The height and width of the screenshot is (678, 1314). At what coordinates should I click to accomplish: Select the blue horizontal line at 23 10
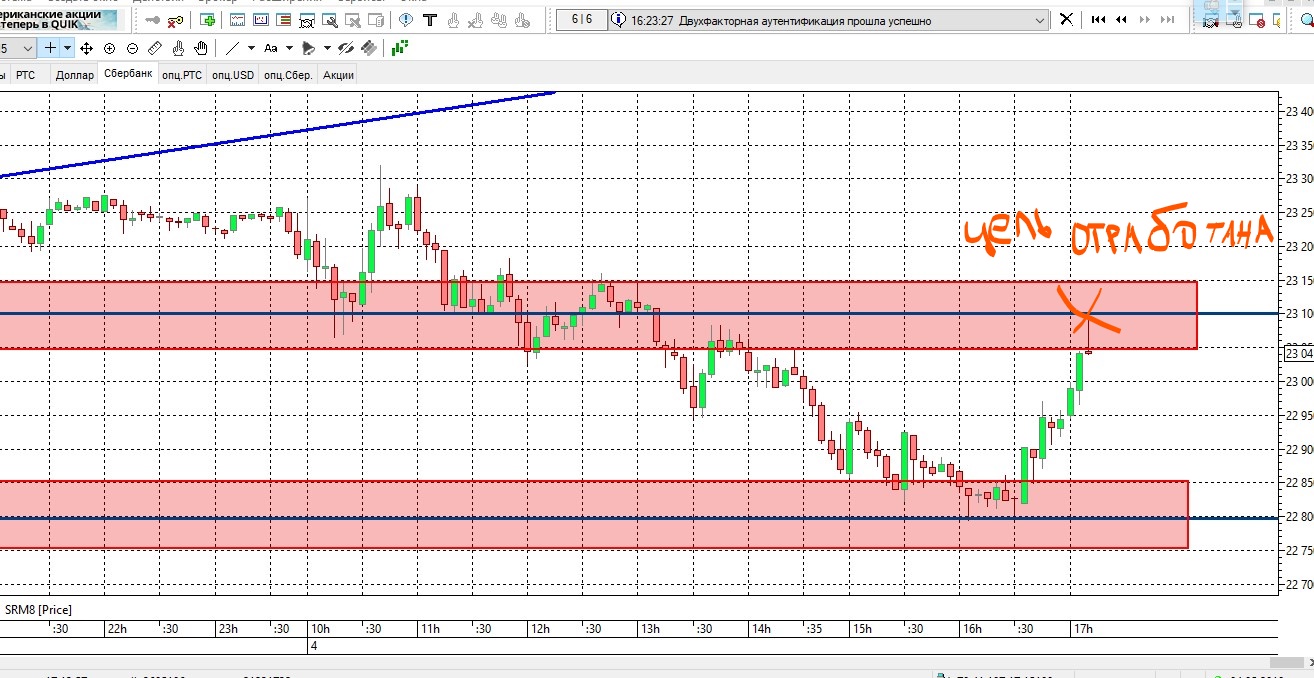640,314
